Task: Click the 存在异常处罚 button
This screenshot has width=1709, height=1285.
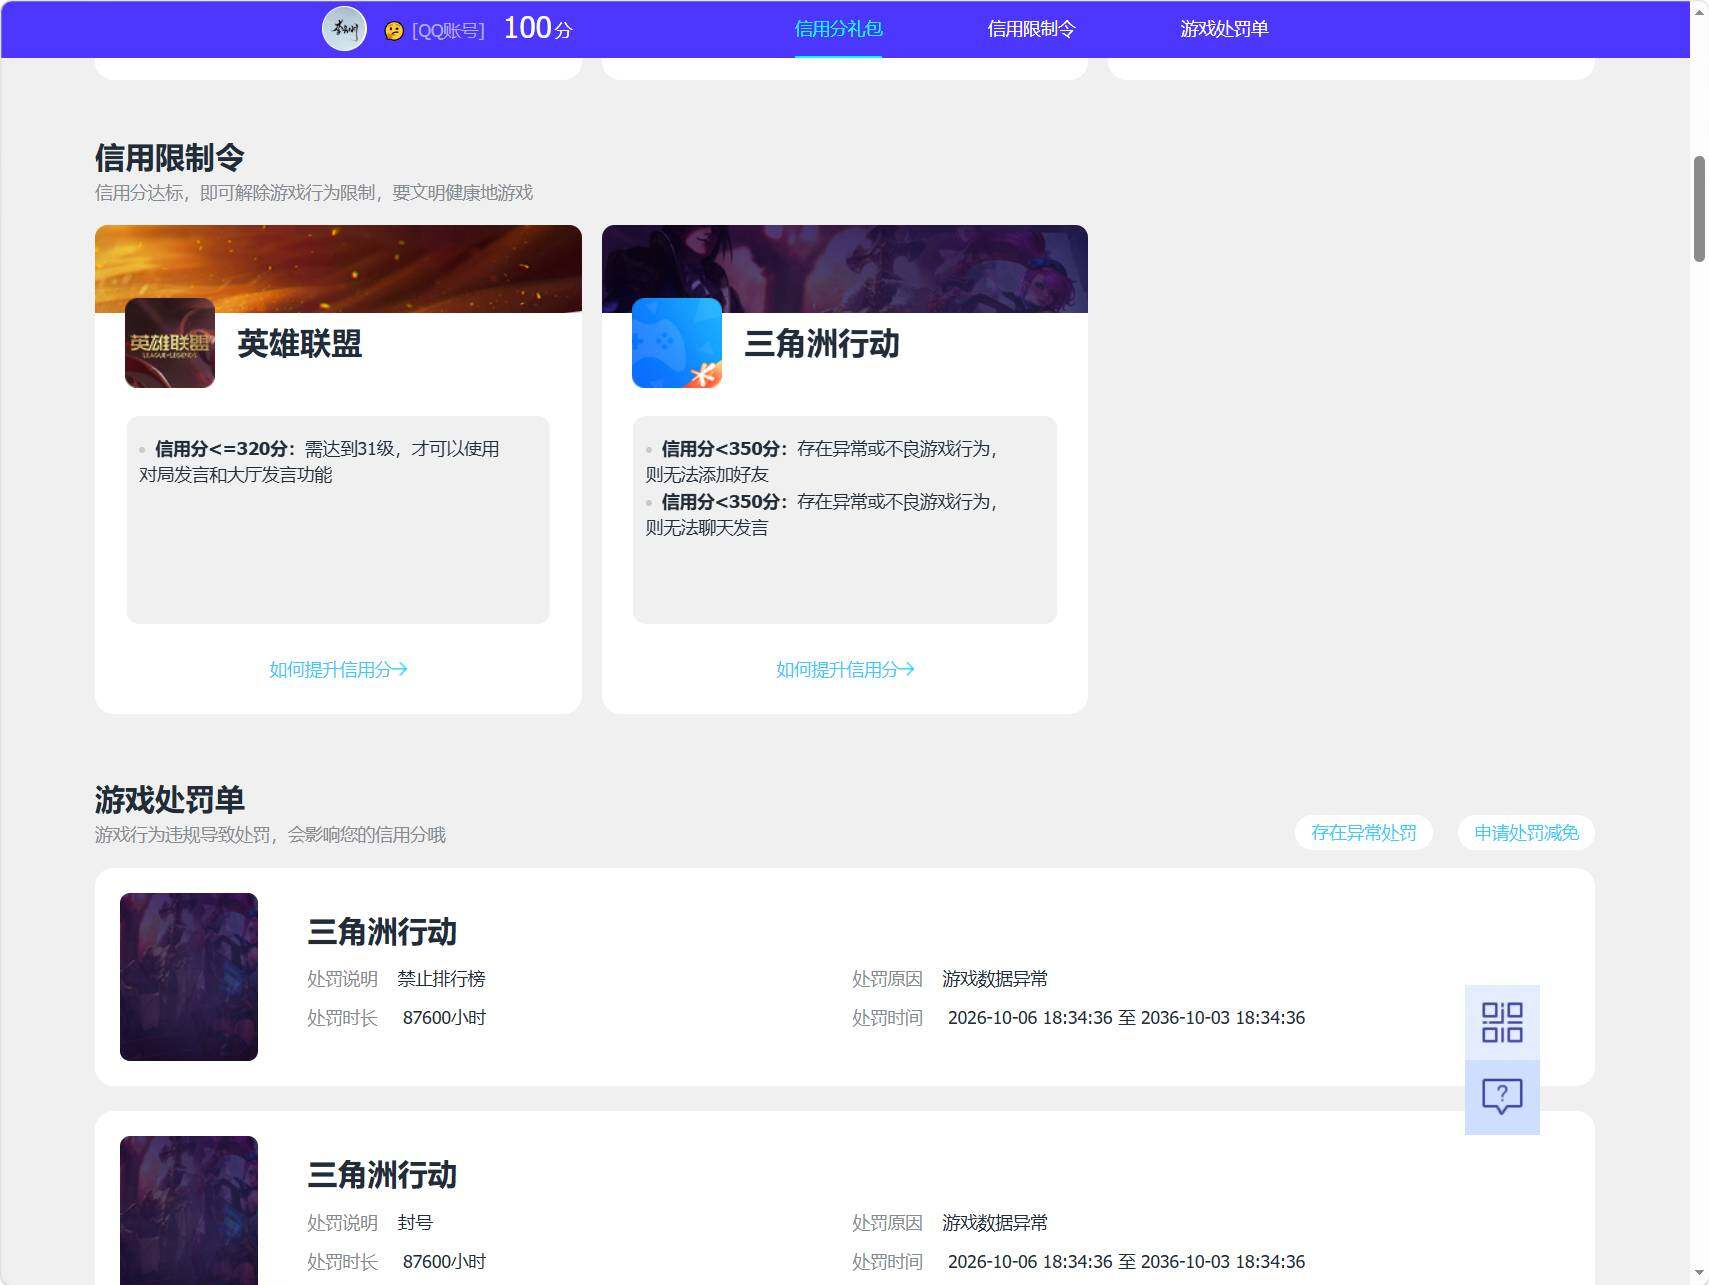Action: 1364,833
